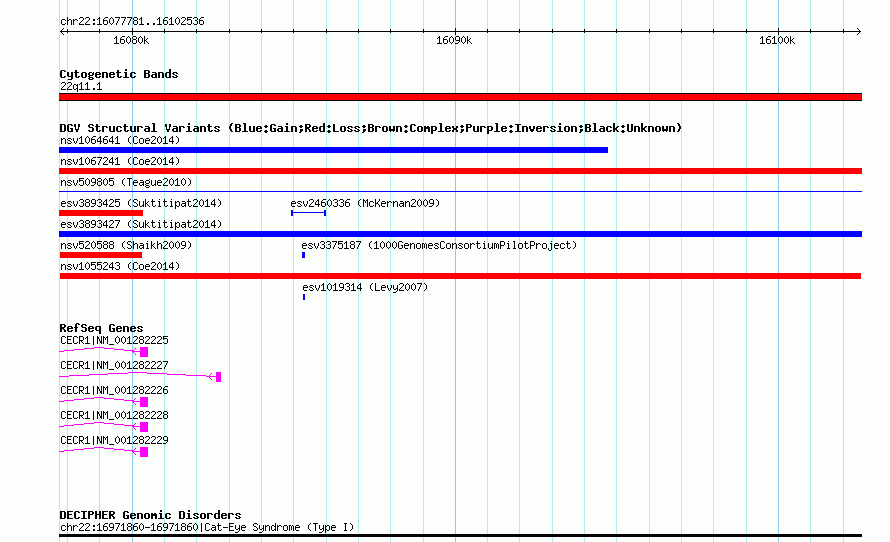Click the 22q11.1 cytogenetic band red bar
This screenshot has height=542, width=890.
click(x=460, y=97)
